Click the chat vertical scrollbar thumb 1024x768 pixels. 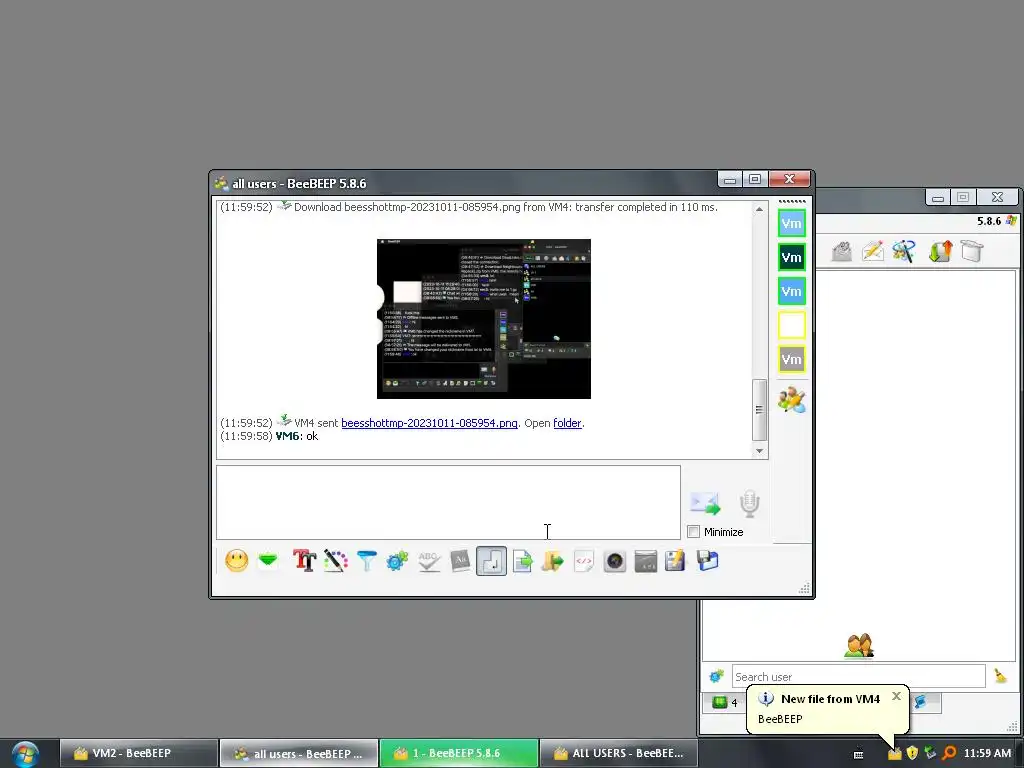tap(759, 409)
